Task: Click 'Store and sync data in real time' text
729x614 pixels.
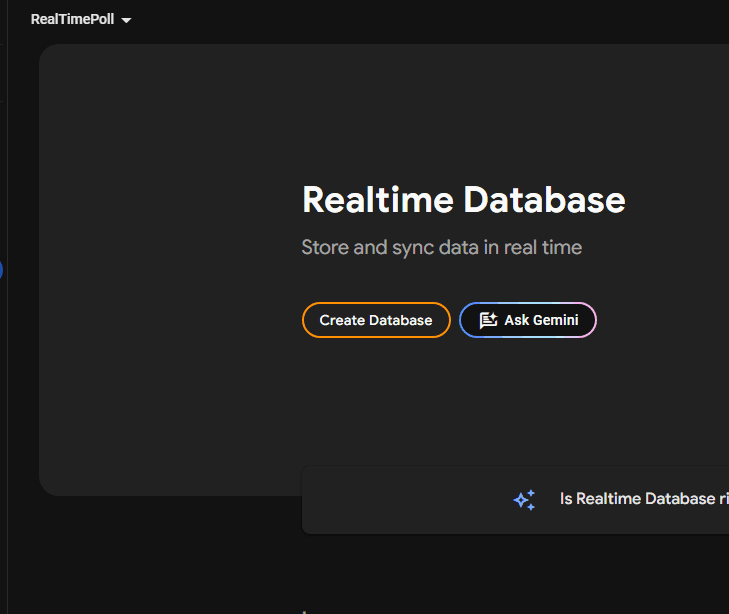Action: [x=442, y=248]
